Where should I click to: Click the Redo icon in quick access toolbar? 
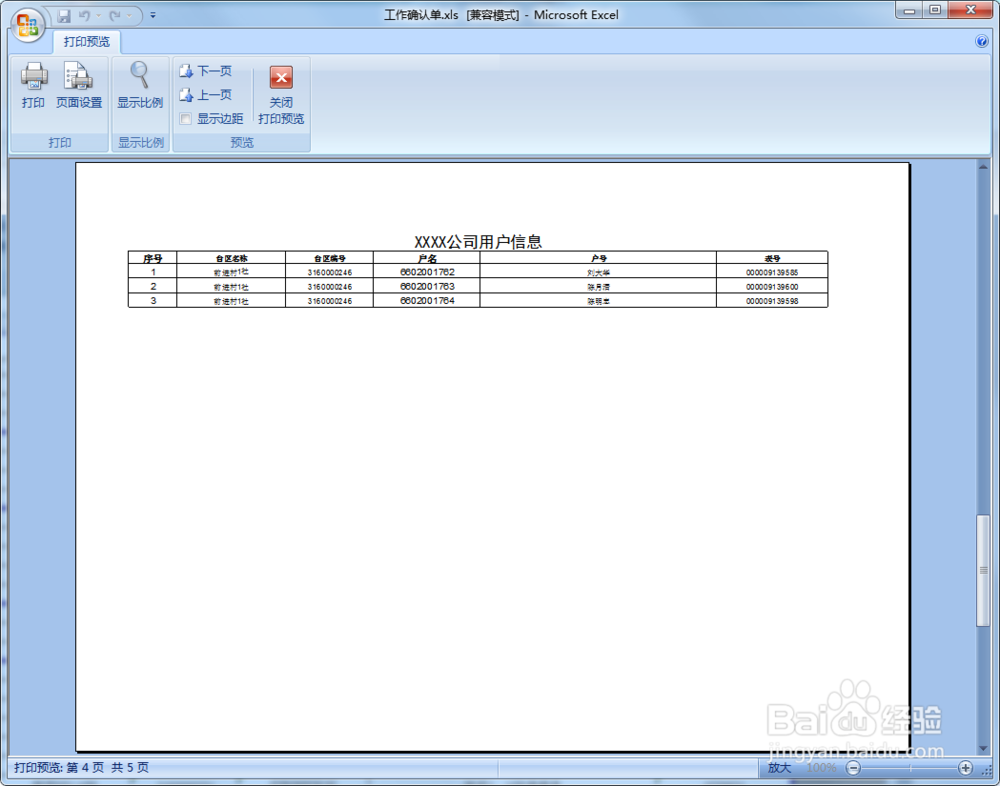[x=115, y=15]
